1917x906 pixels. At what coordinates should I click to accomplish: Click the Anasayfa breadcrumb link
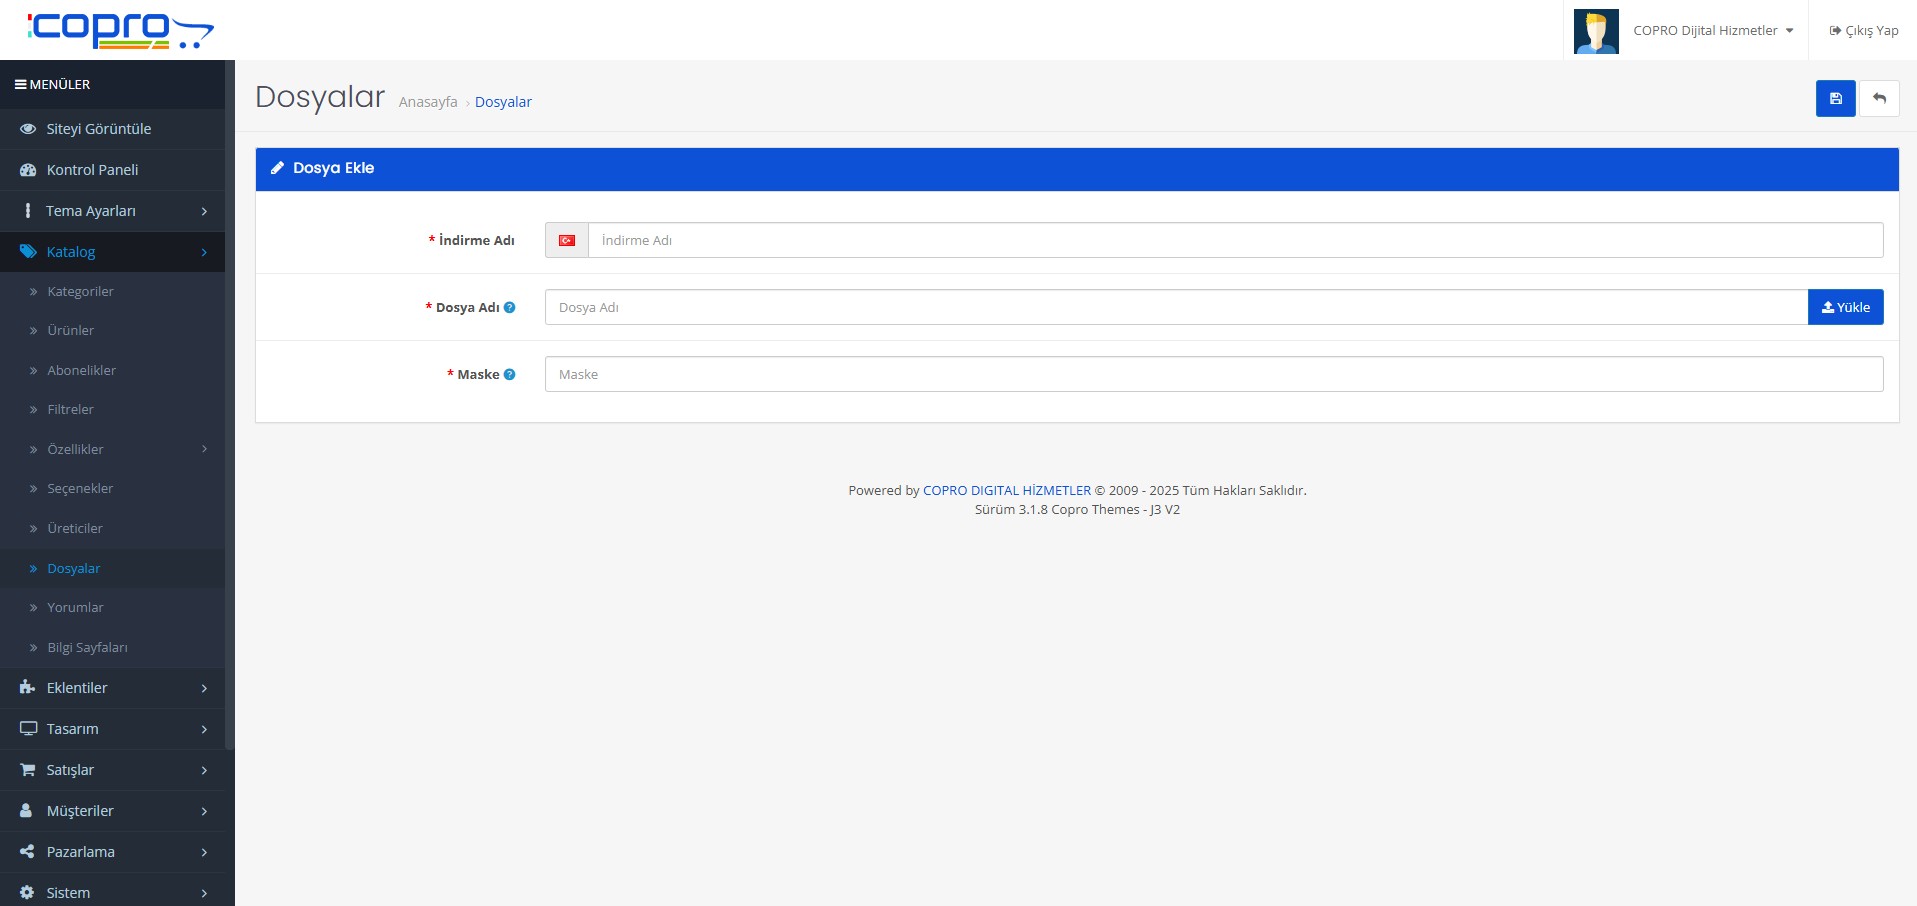click(x=428, y=102)
